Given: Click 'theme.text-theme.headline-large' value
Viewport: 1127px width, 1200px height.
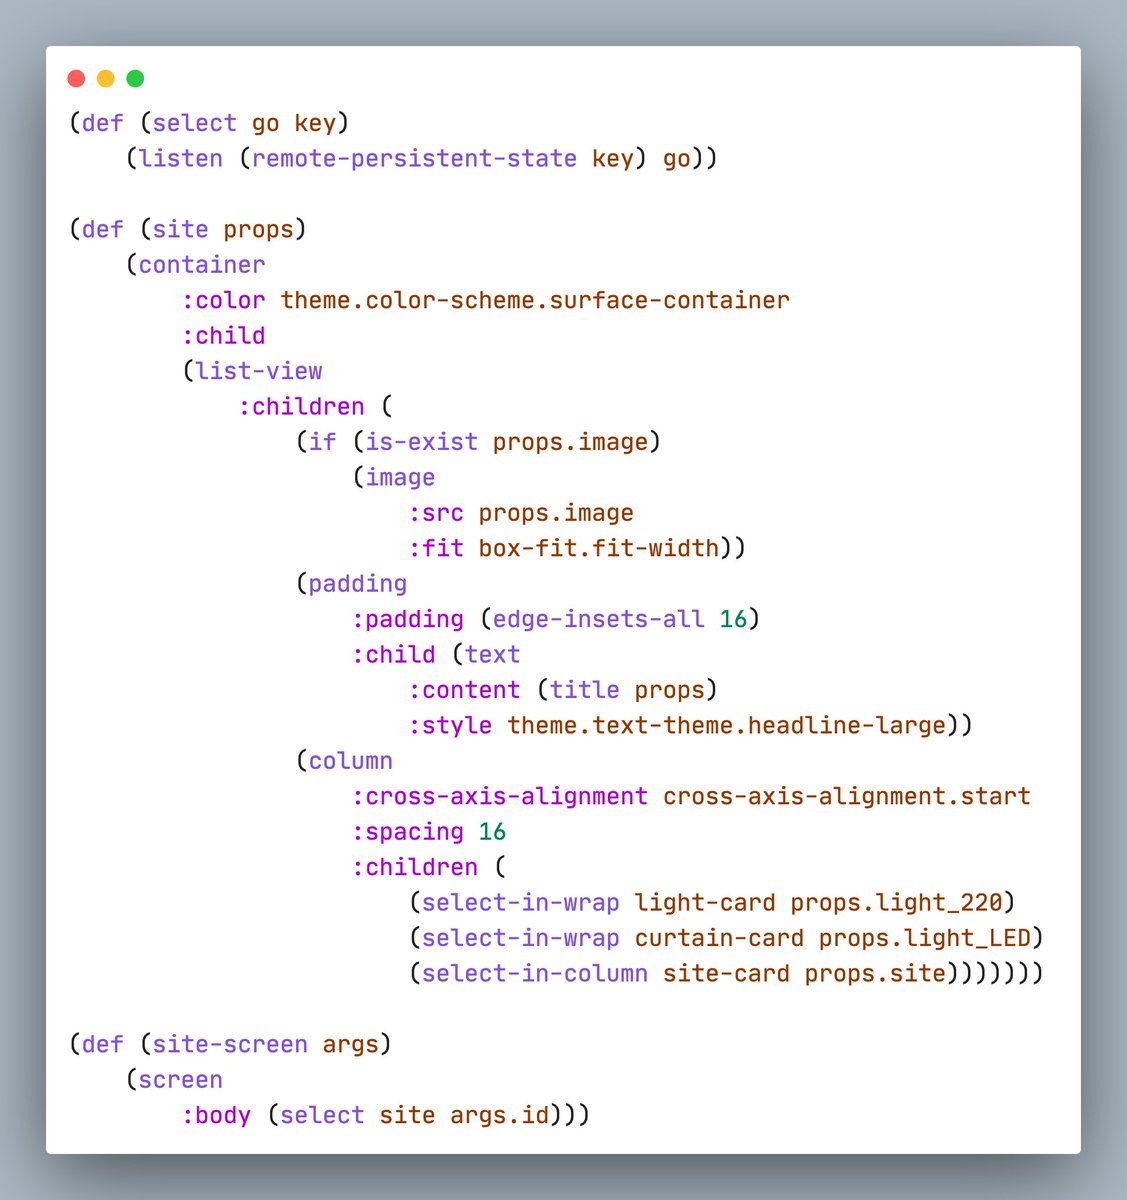Looking at the screenshot, I should (727, 725).
